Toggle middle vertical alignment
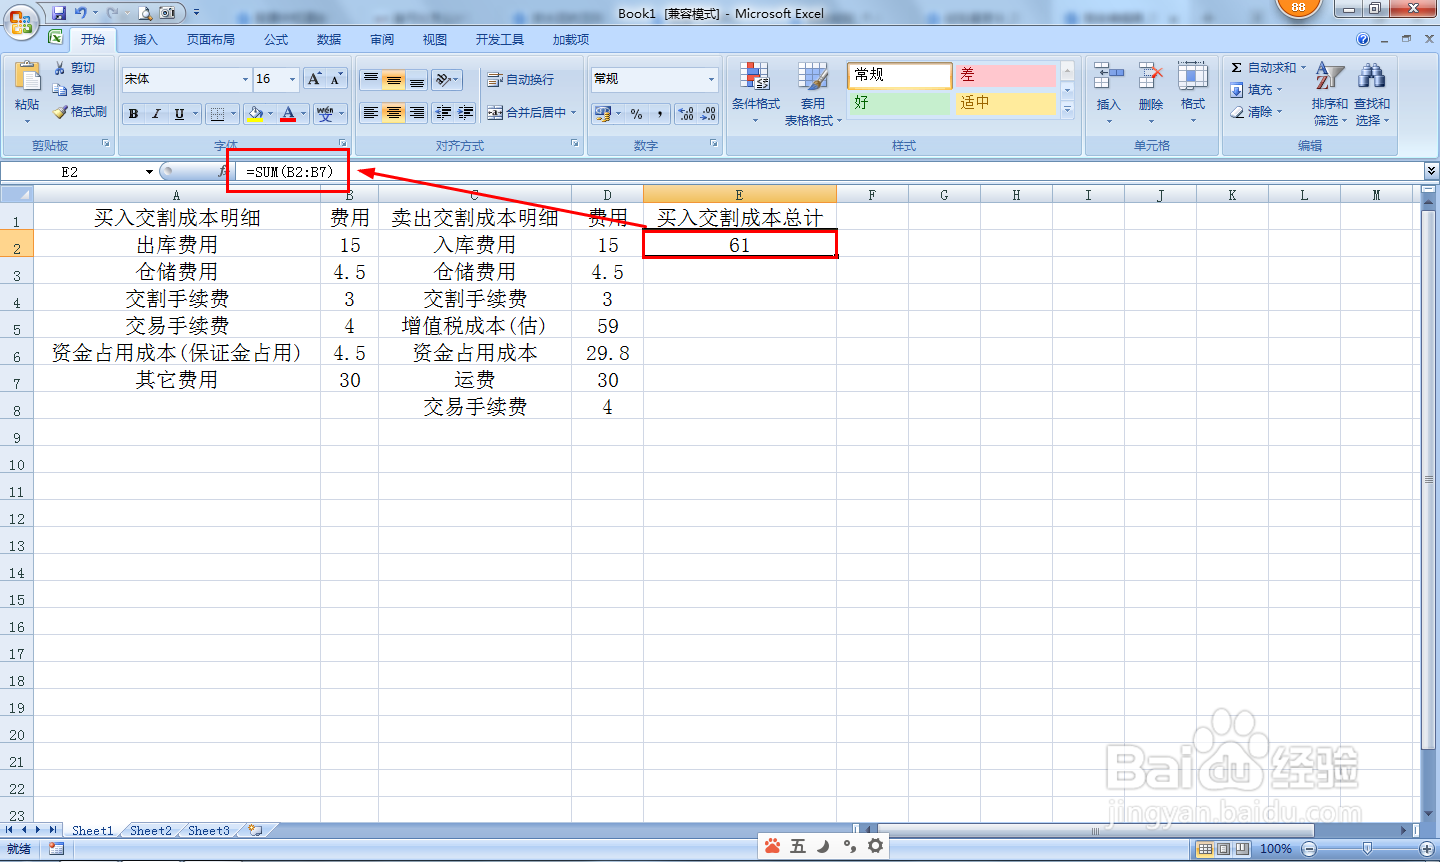The width and height of the screenshot is (1440, 862). tap(394, 79)
